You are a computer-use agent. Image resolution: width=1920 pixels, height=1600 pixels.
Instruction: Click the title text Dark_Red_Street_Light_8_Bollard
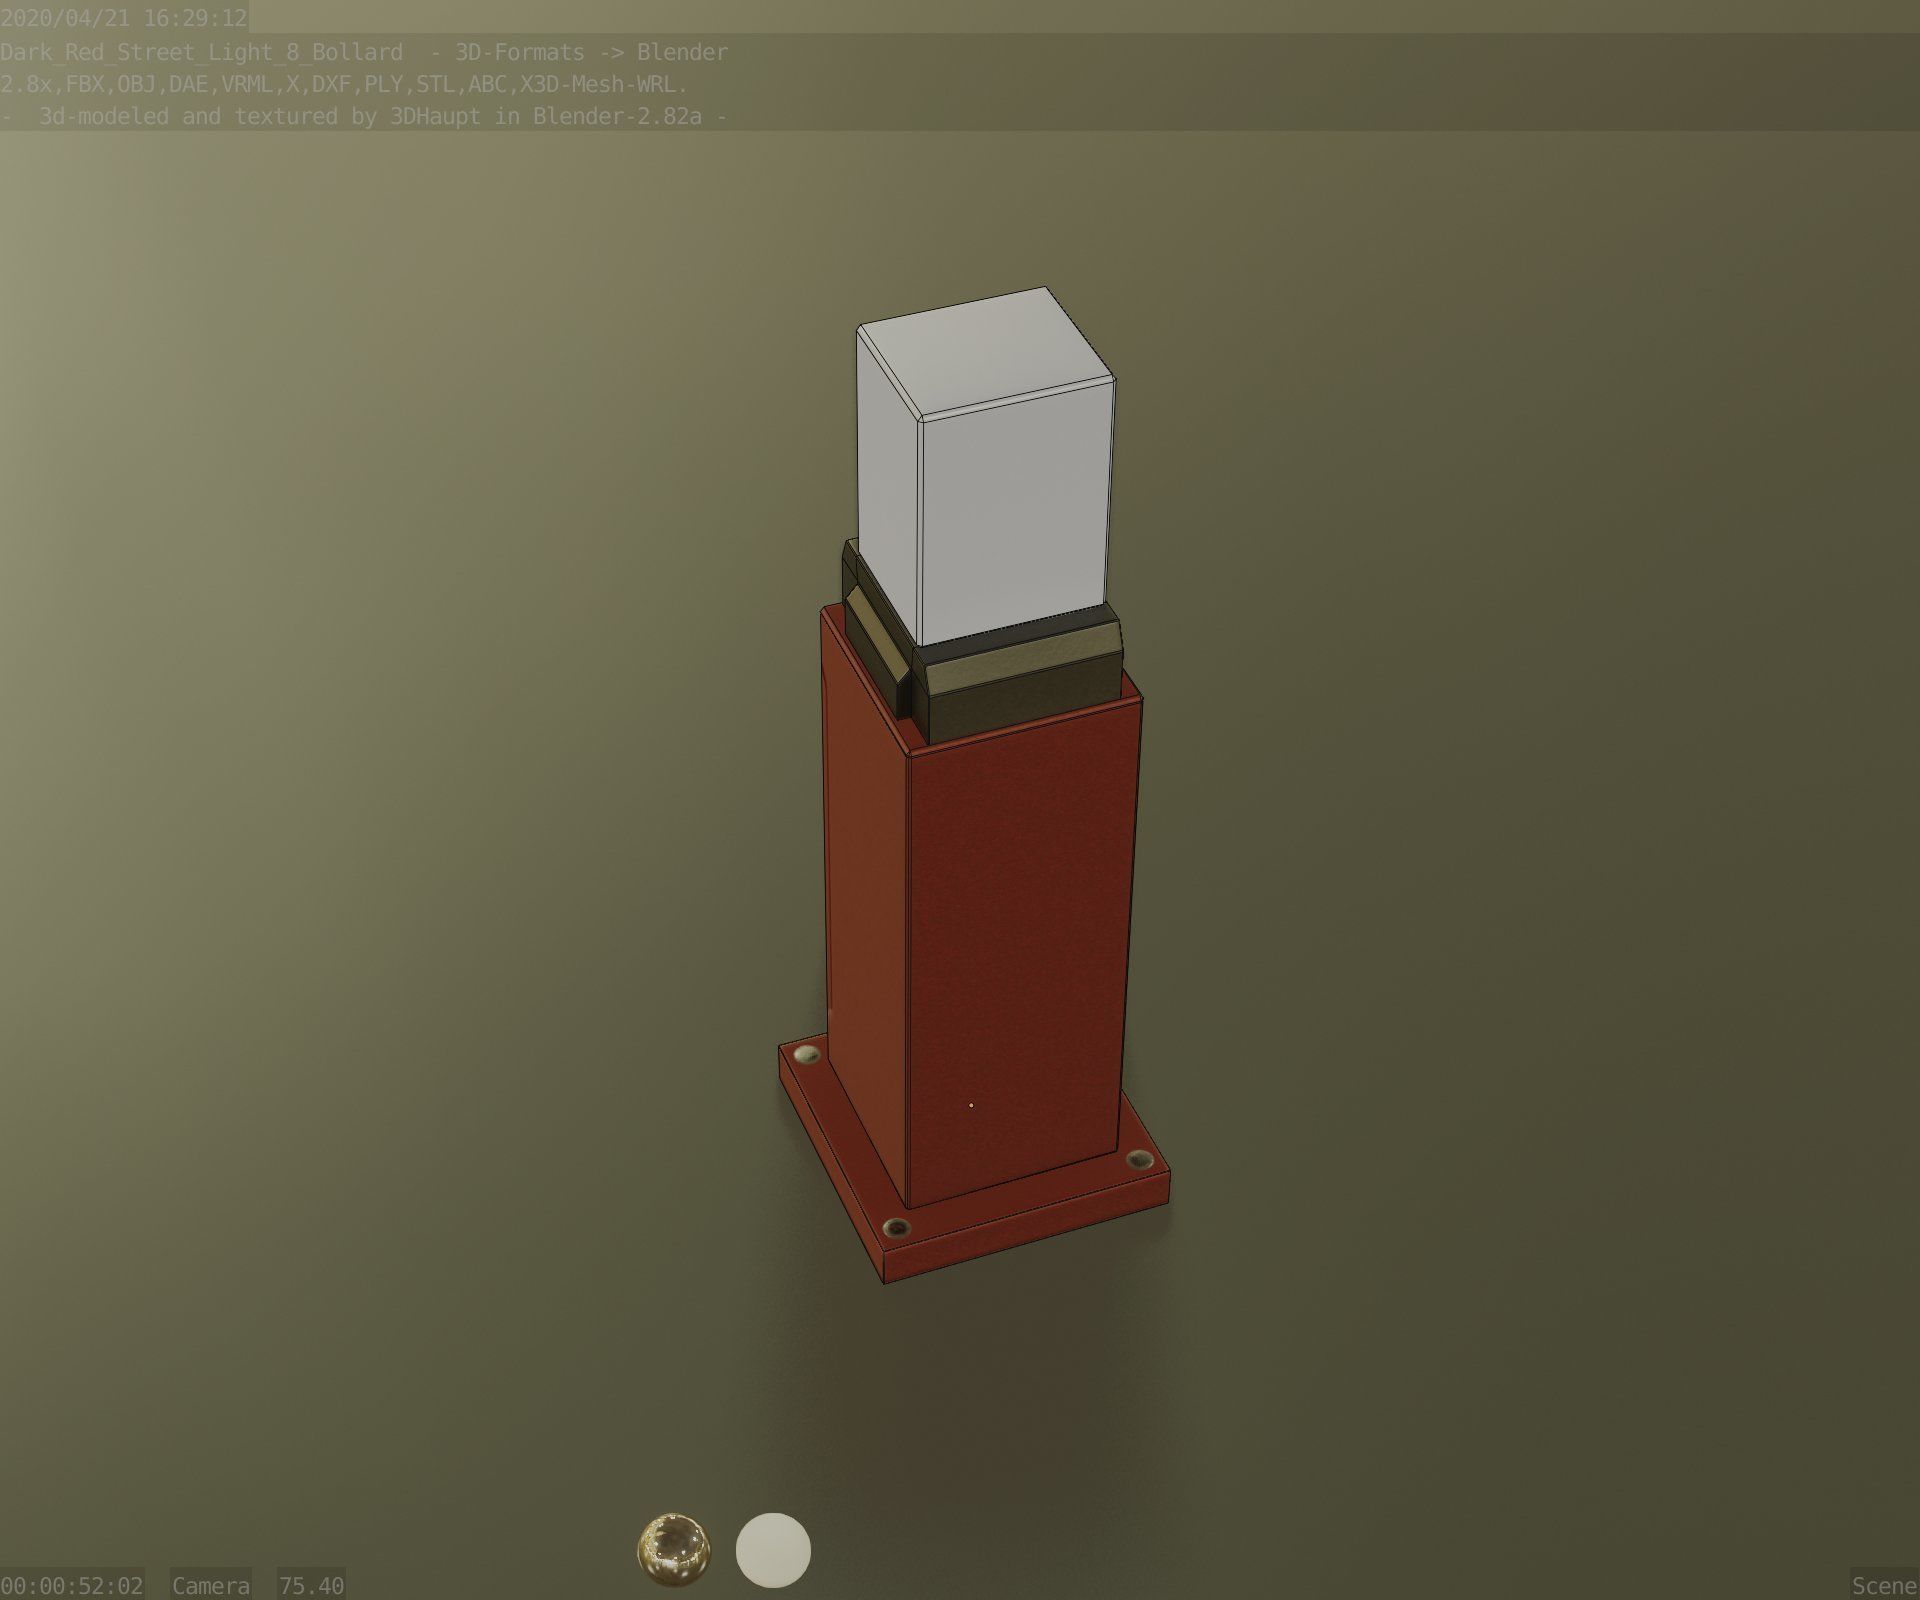tap(201, 52)
